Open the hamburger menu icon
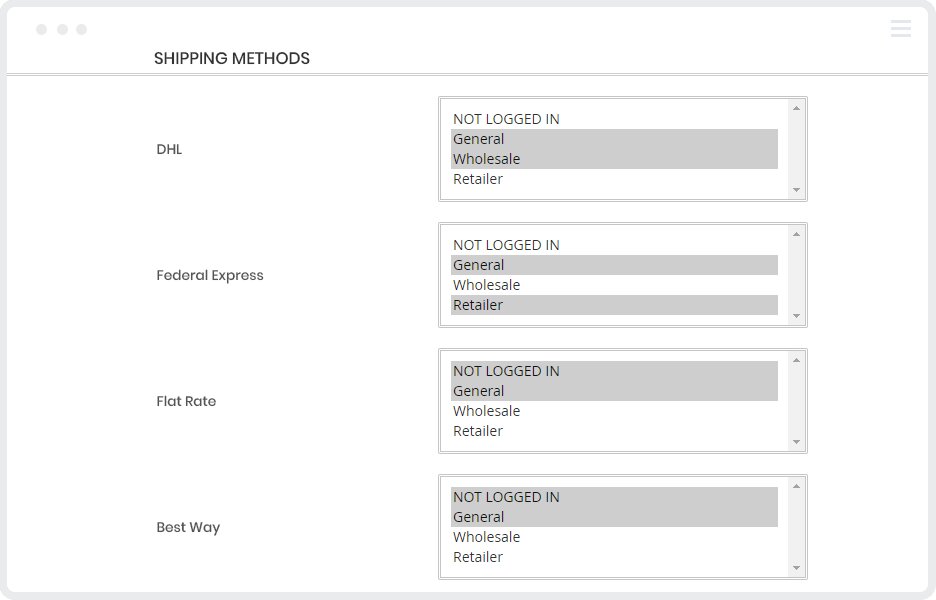The height and width of the screenshot is (600, 936). pyautogui.click(x=900, y=29)
